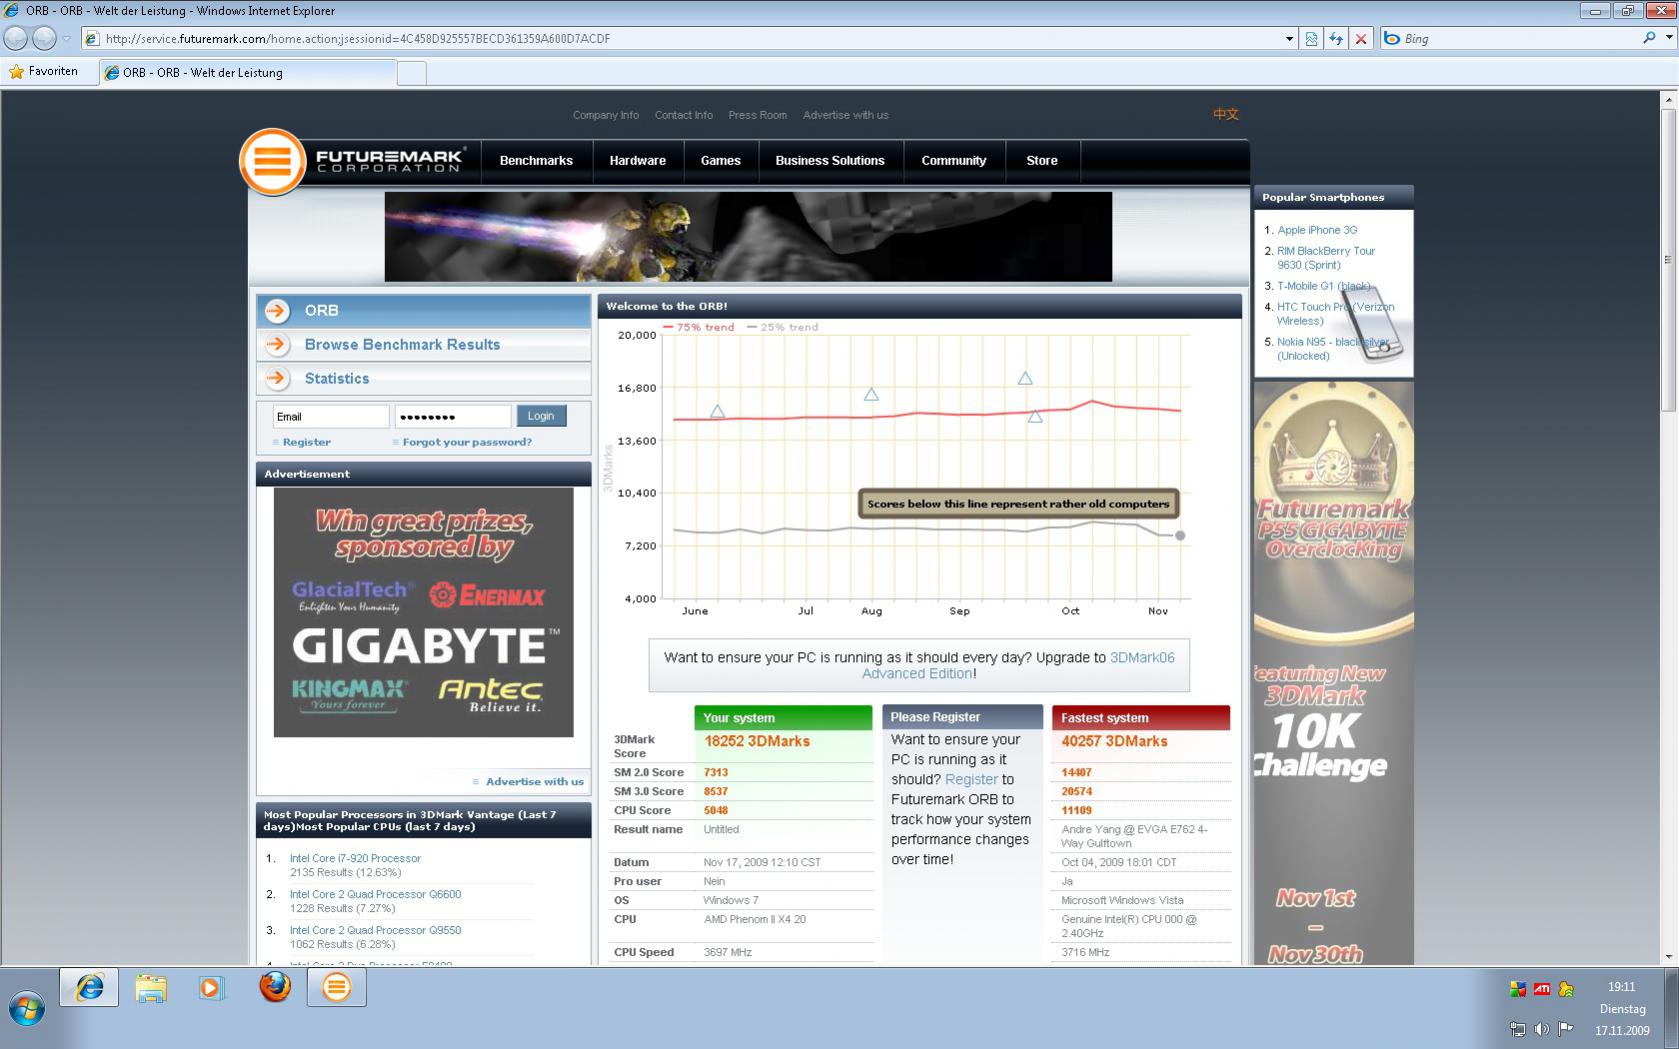This screenshot has height=1049, width=1679.
Task: Click the Advertise with us top link
Action: (x=846, y=115)
